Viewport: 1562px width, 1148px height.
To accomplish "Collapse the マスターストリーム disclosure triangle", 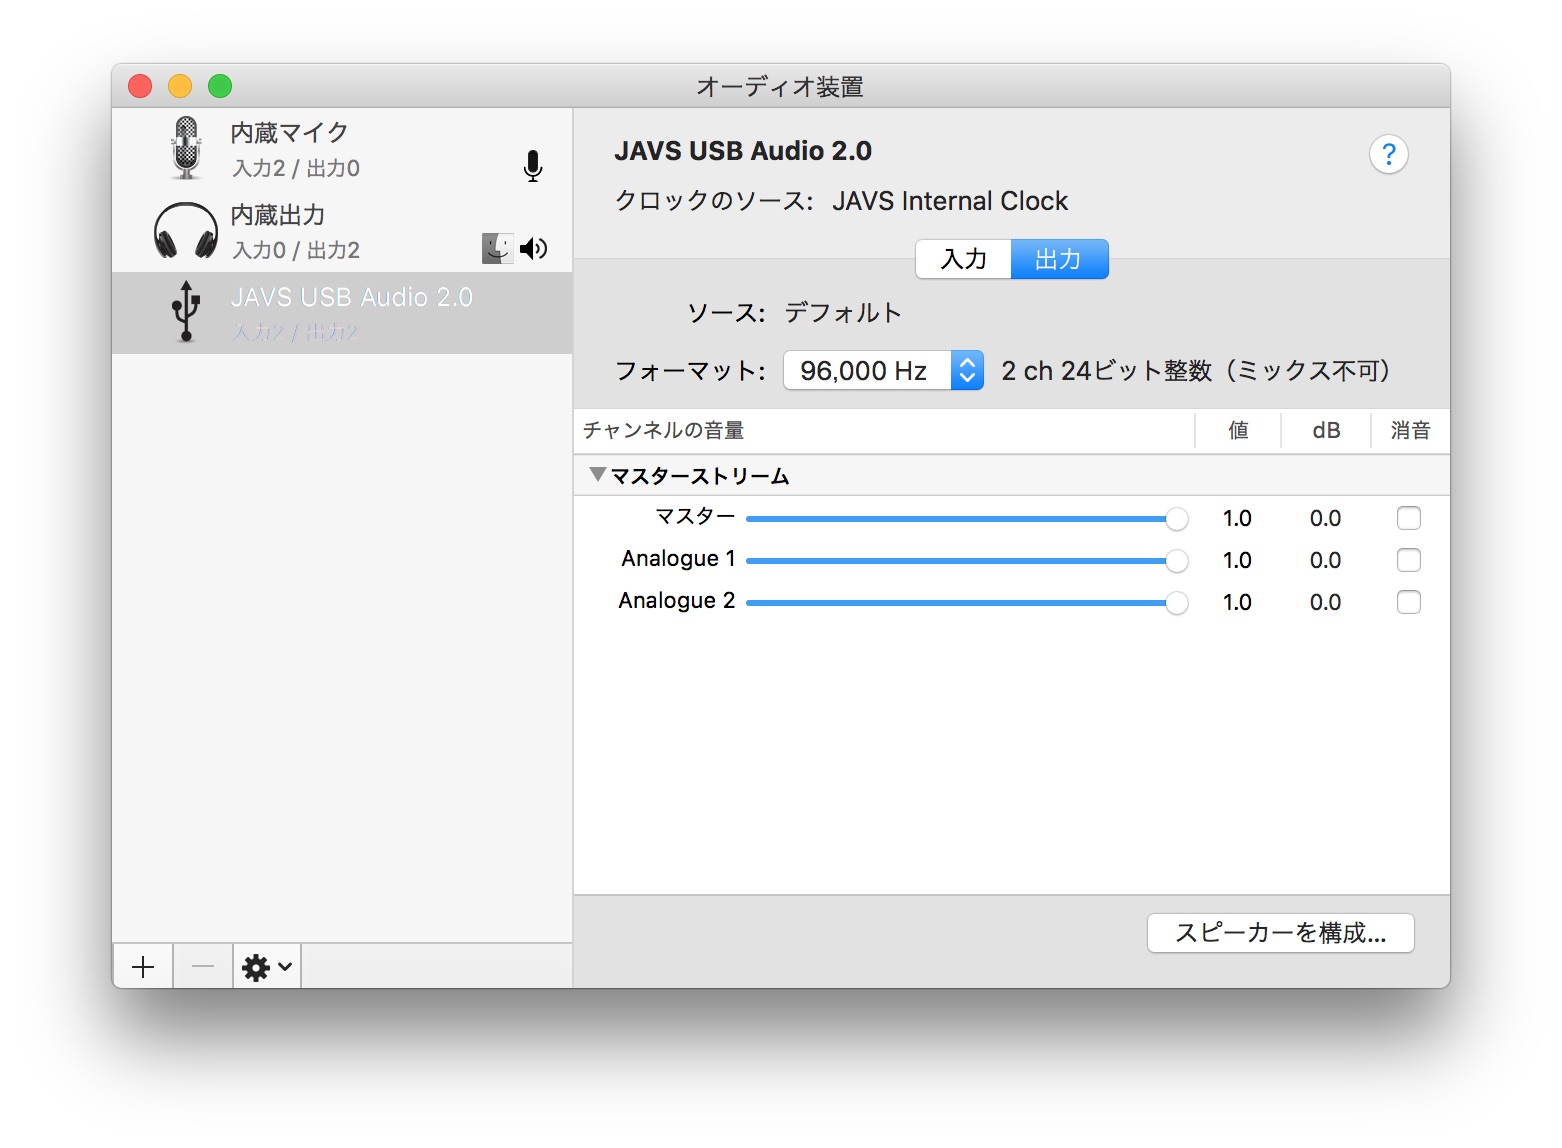I will click(x=598, y=475).
